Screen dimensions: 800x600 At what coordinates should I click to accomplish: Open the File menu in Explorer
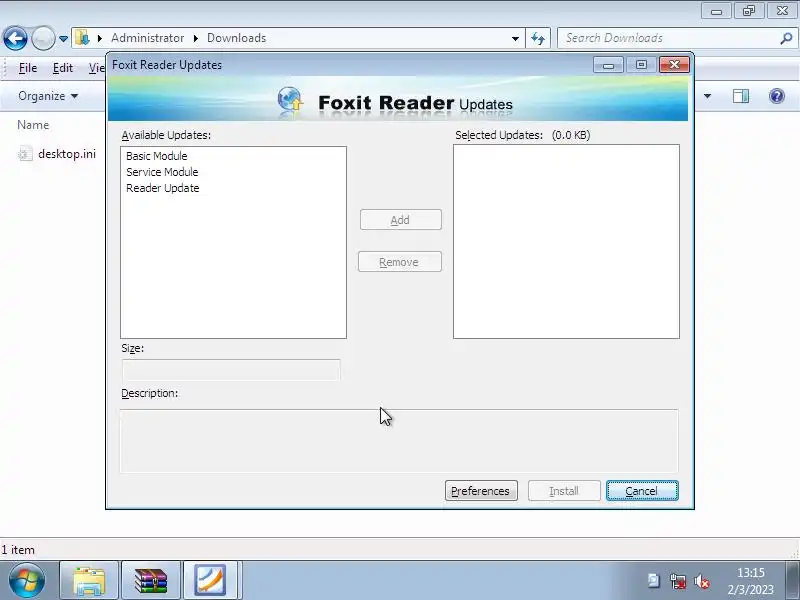28,68
